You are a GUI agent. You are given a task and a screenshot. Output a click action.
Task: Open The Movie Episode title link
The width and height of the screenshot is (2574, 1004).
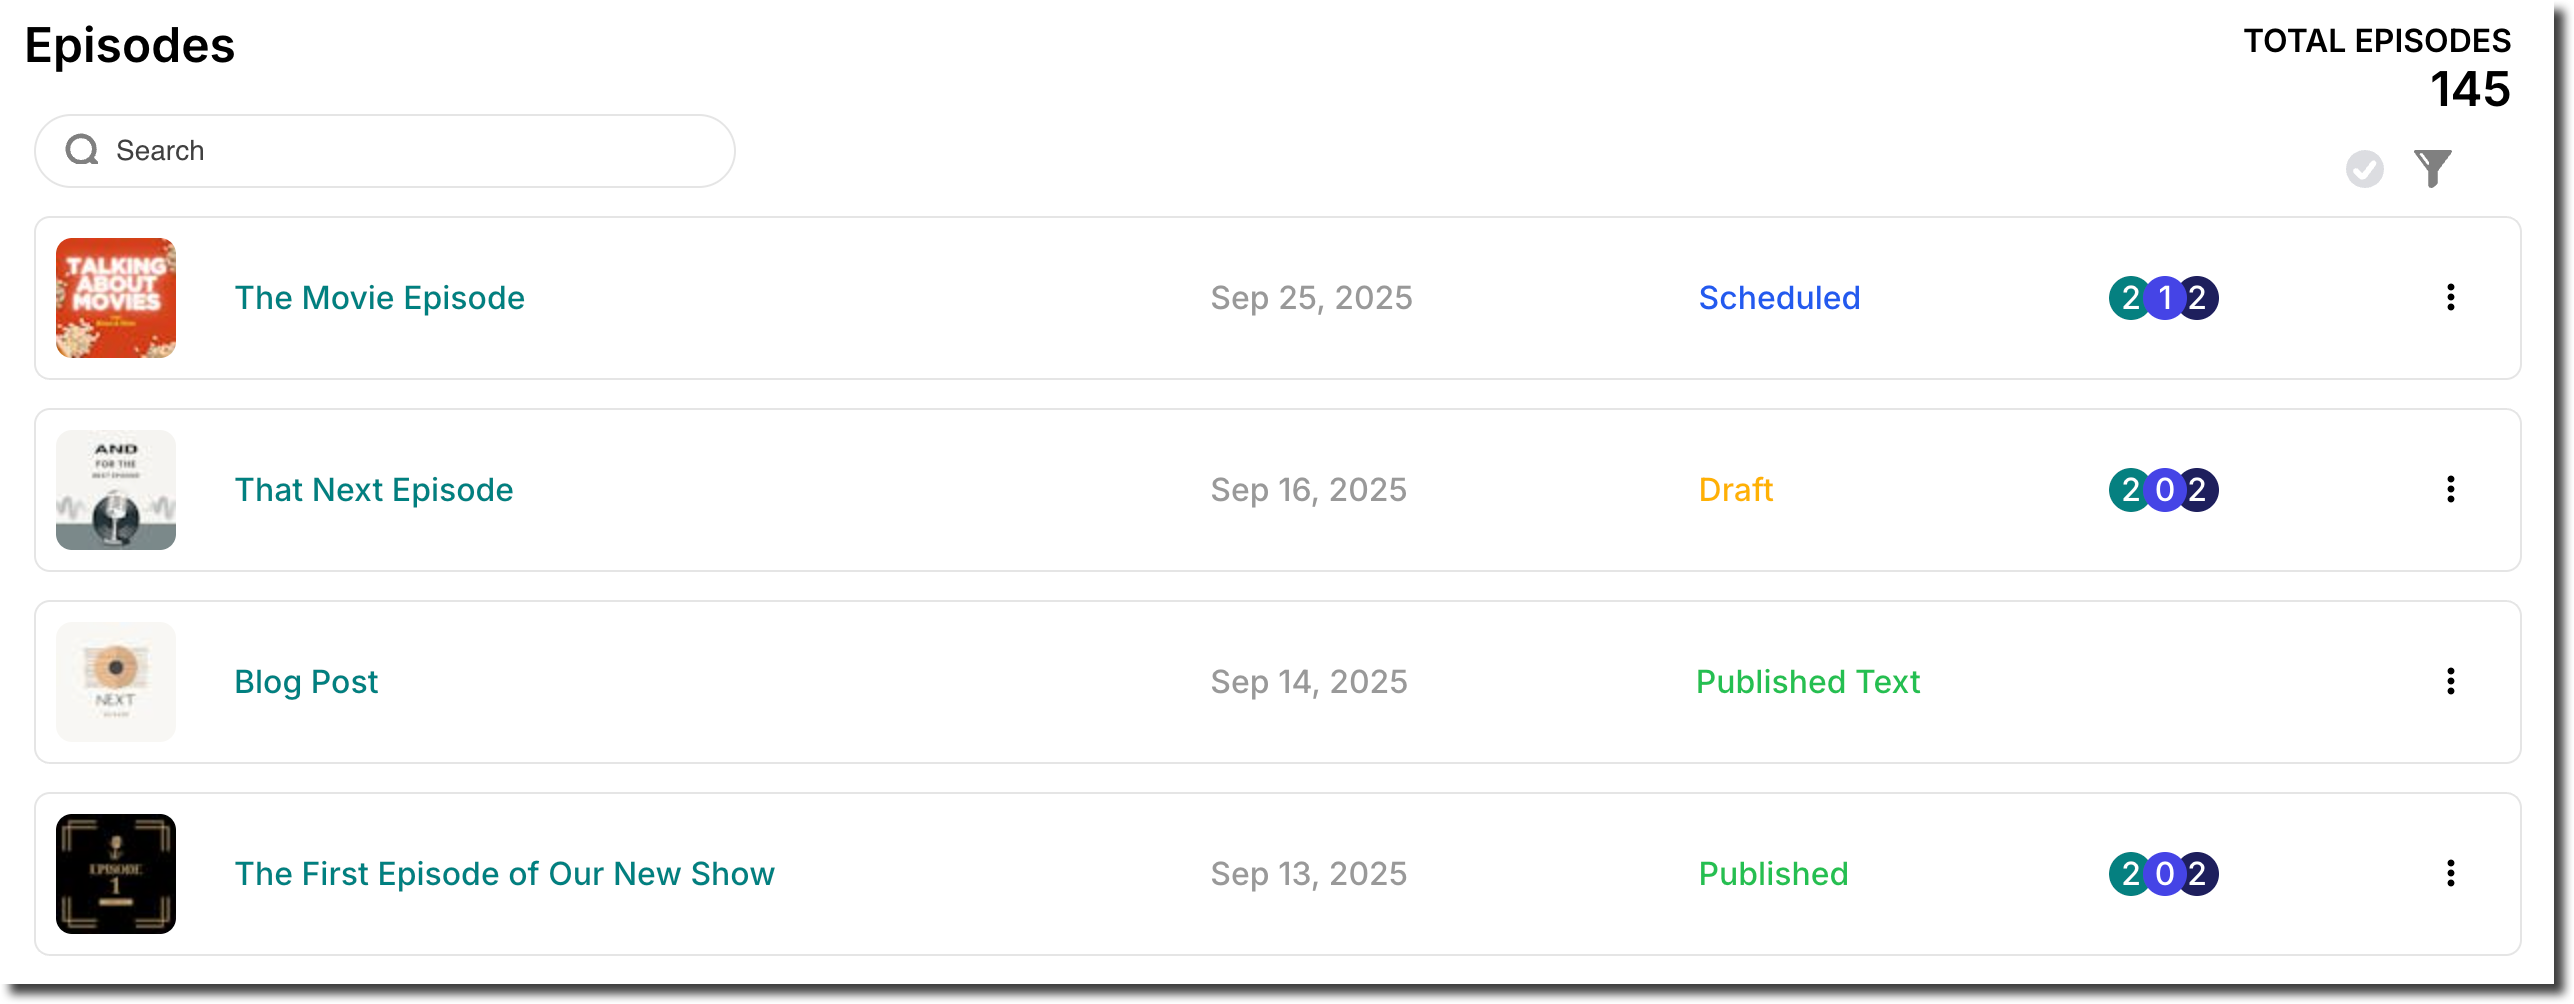(x=380, y=298)
